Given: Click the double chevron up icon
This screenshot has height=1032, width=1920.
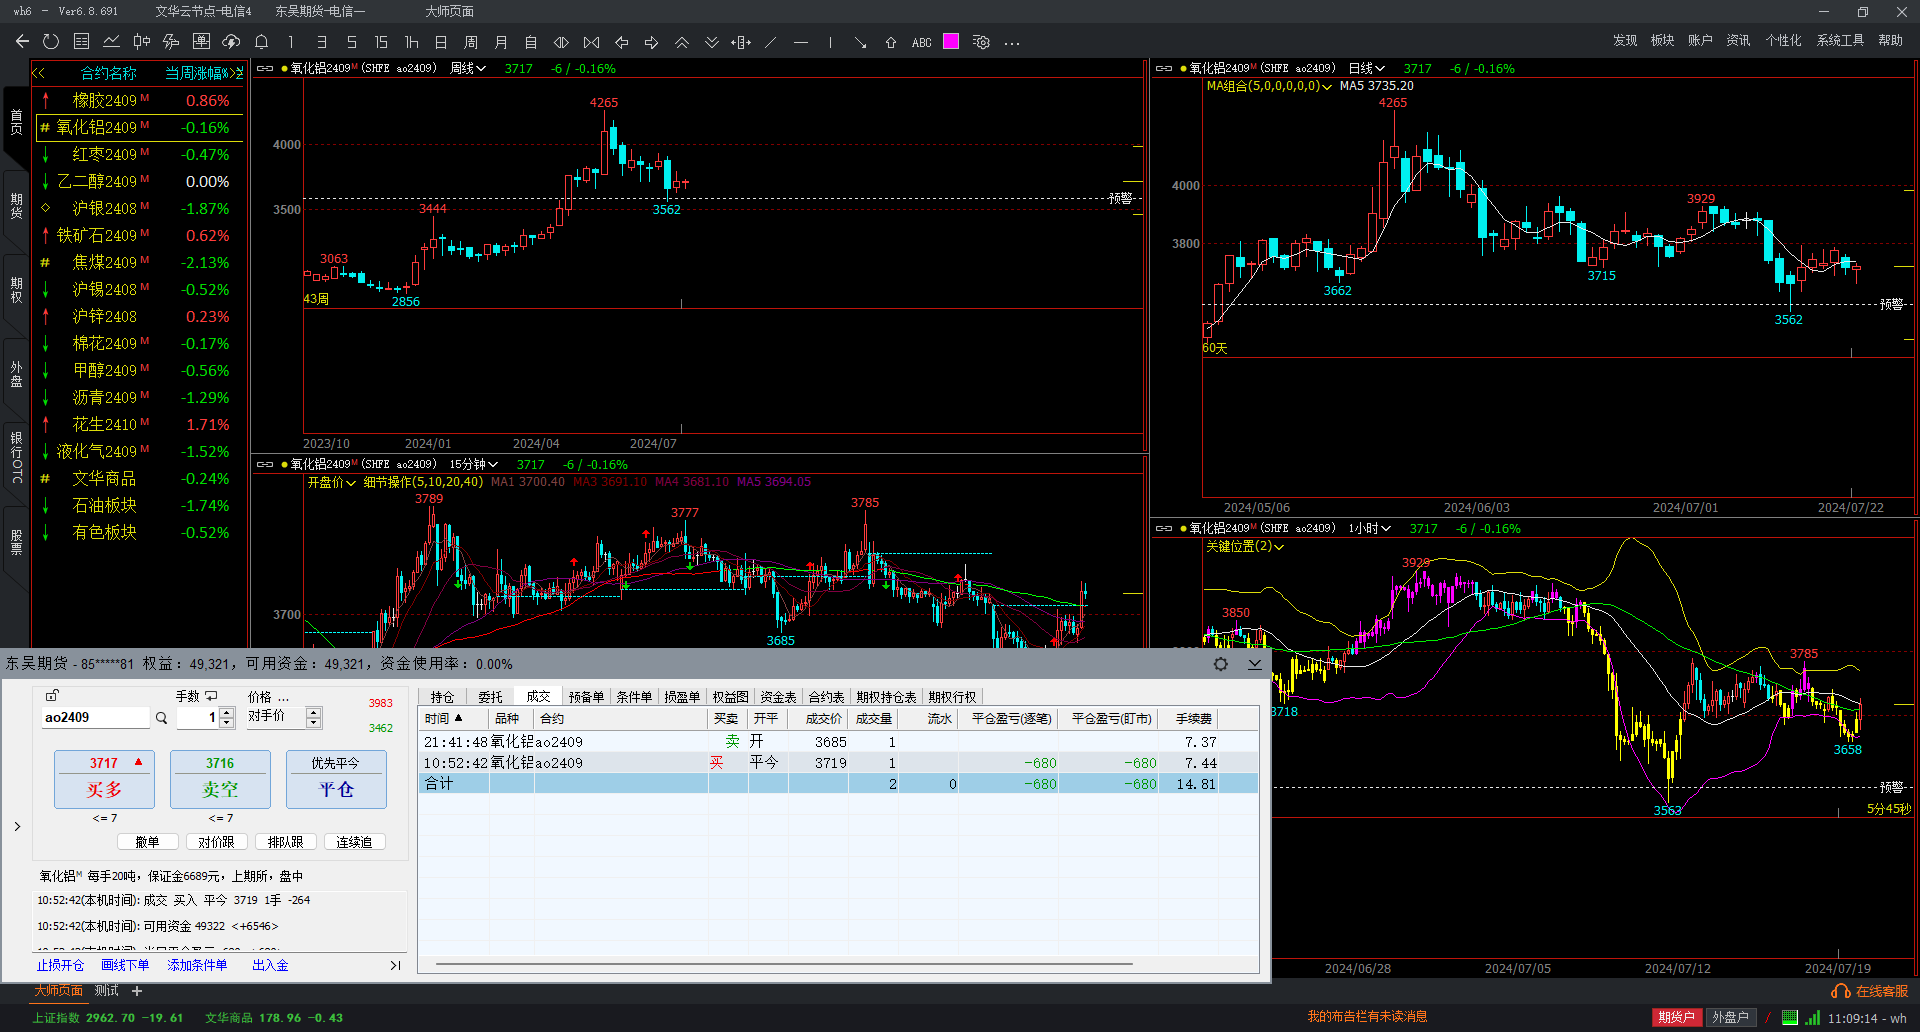Looking at the screenshot, I should click(681, 42).
